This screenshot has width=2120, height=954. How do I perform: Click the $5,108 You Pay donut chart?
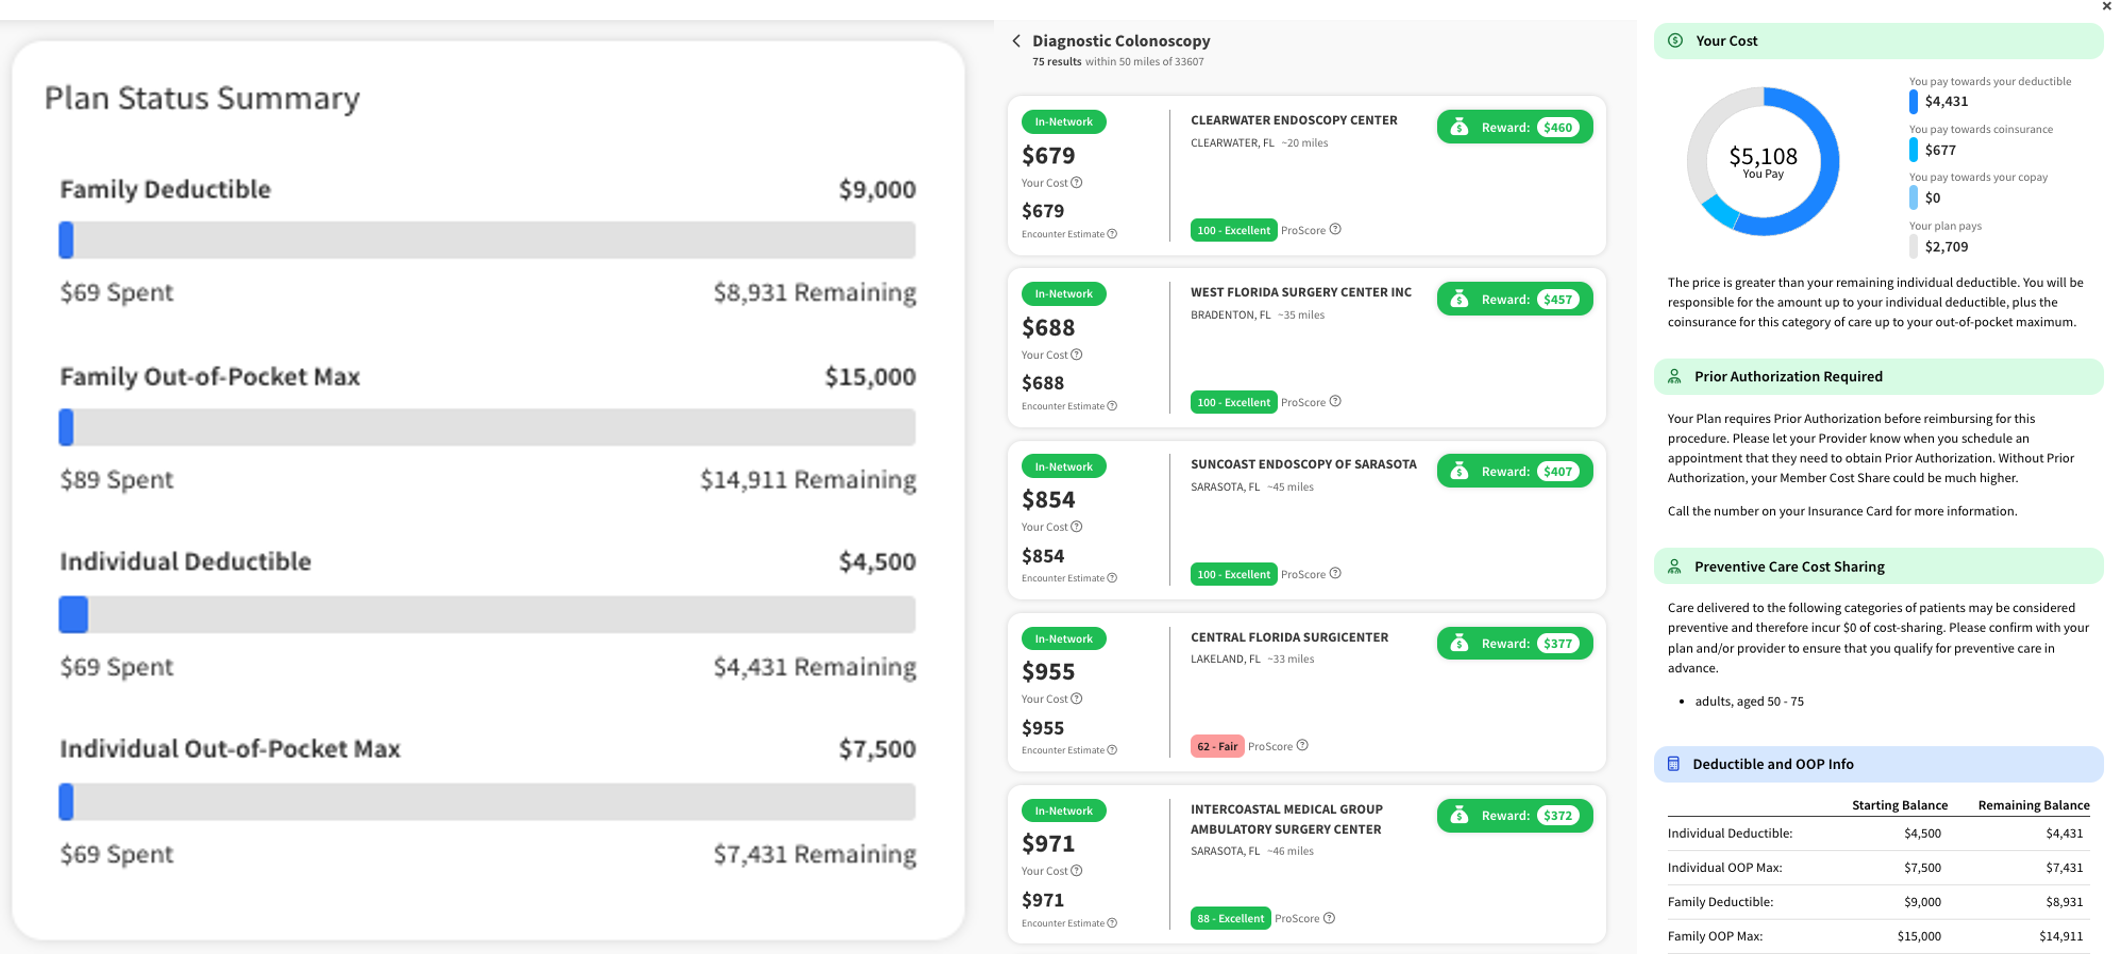pyautogui.click(x=1762, y=162)
